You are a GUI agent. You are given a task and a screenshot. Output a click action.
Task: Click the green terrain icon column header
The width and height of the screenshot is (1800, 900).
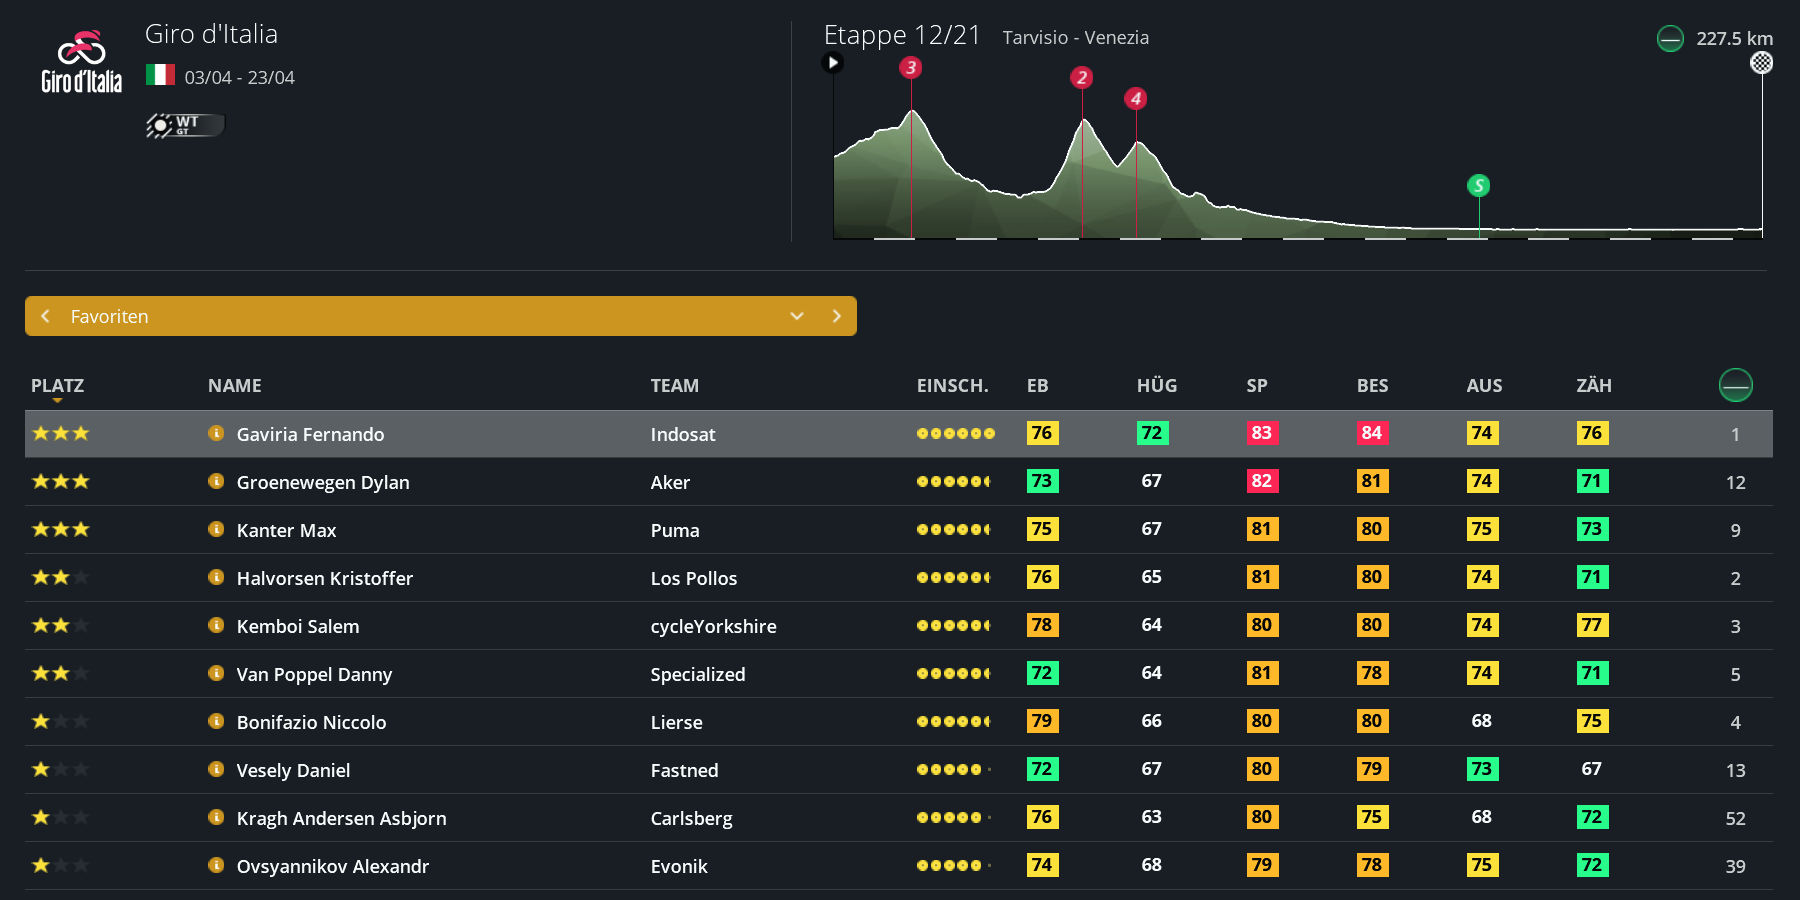click(x=1735, y=385)
